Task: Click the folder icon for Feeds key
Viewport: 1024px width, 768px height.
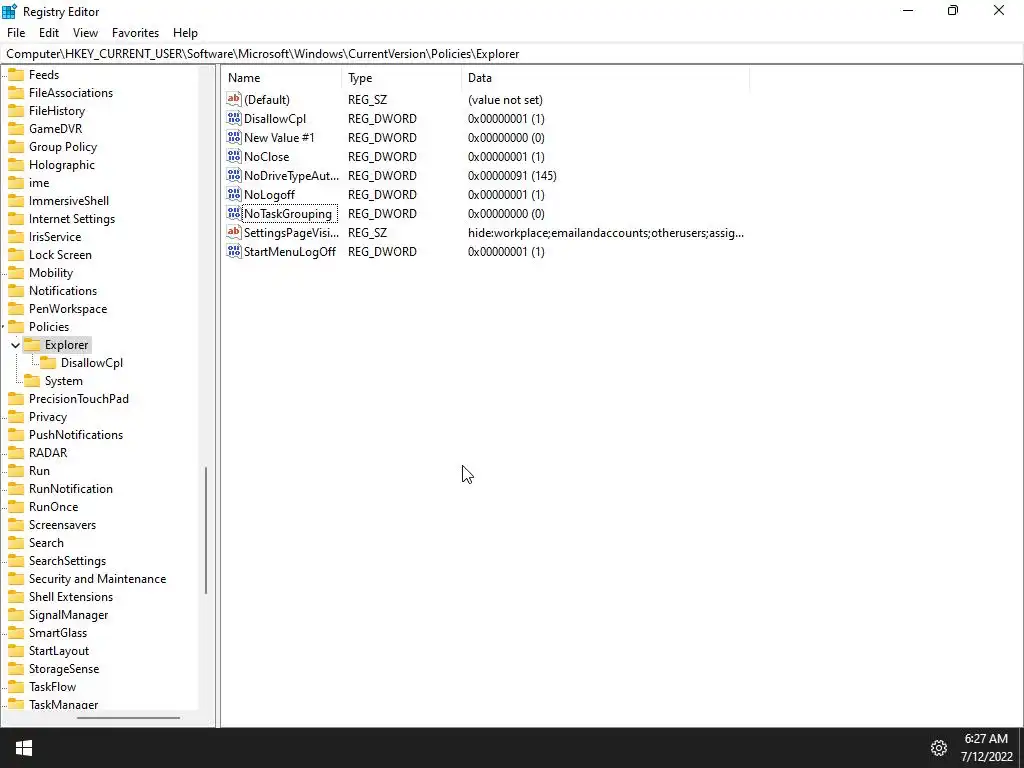Action: [16, 74]
